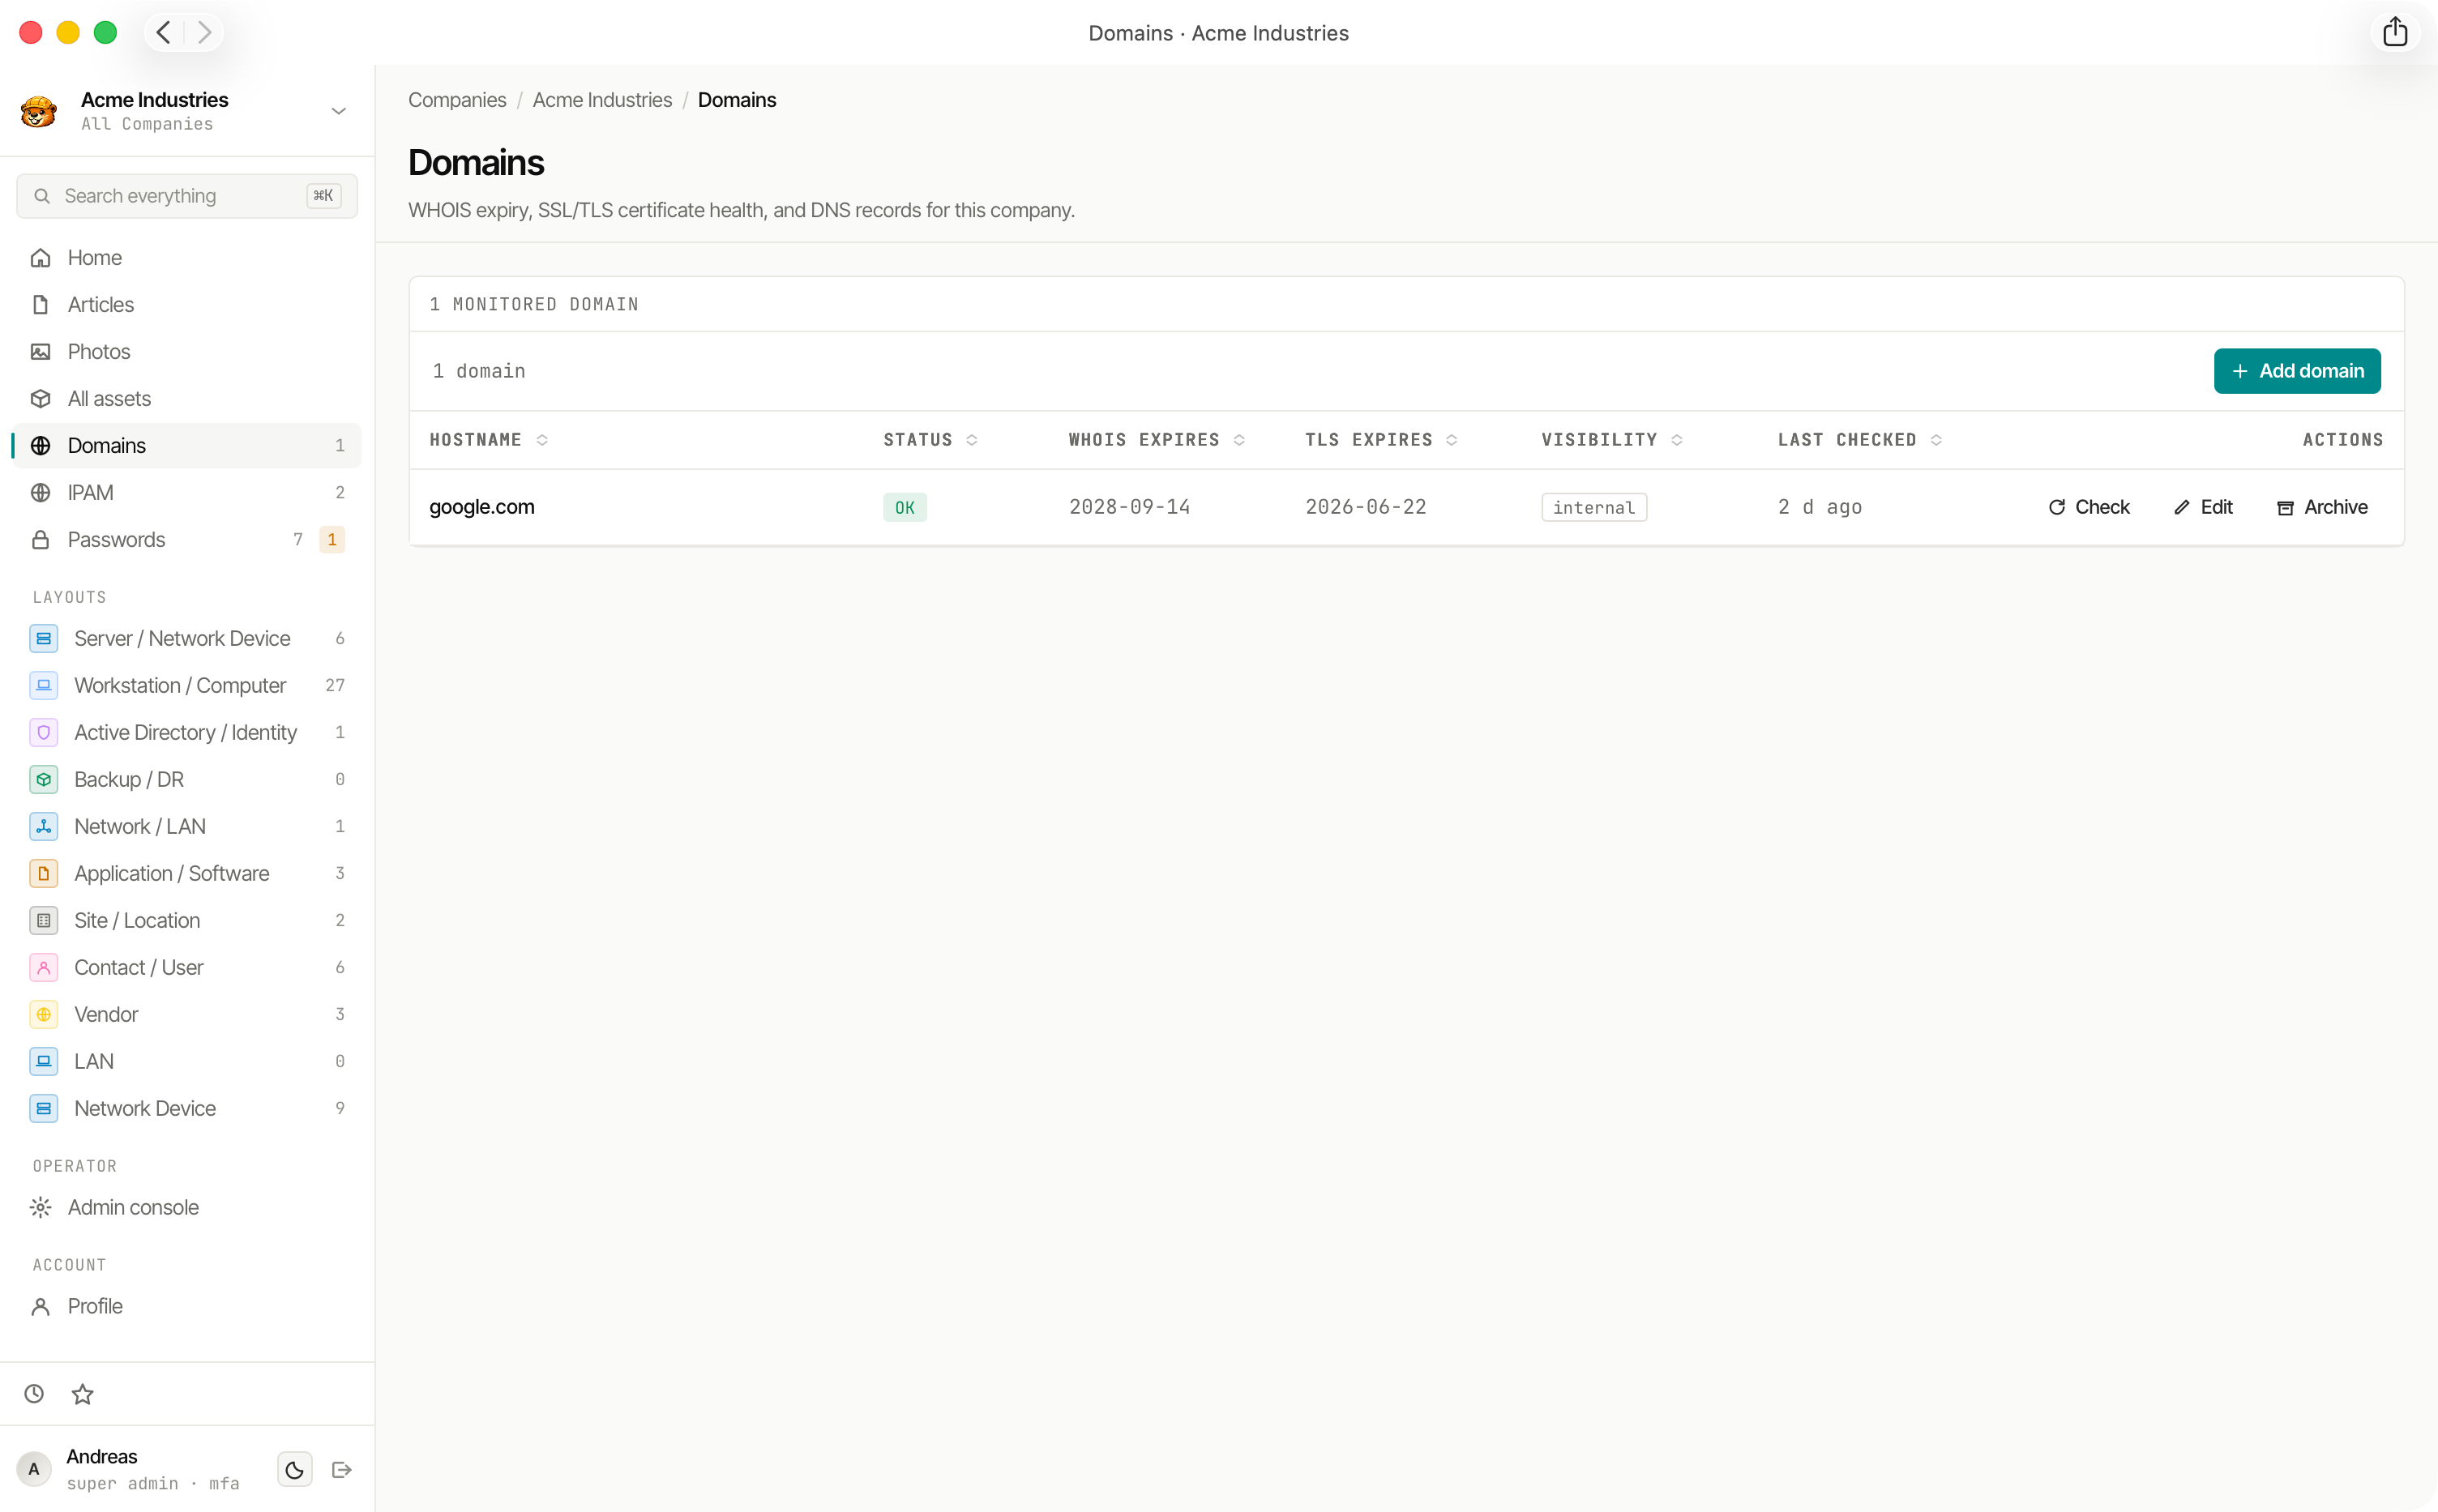Screen dimensions: 2438x1512
Task: Click the Contact / User layout icon
Action: (44, 968)
